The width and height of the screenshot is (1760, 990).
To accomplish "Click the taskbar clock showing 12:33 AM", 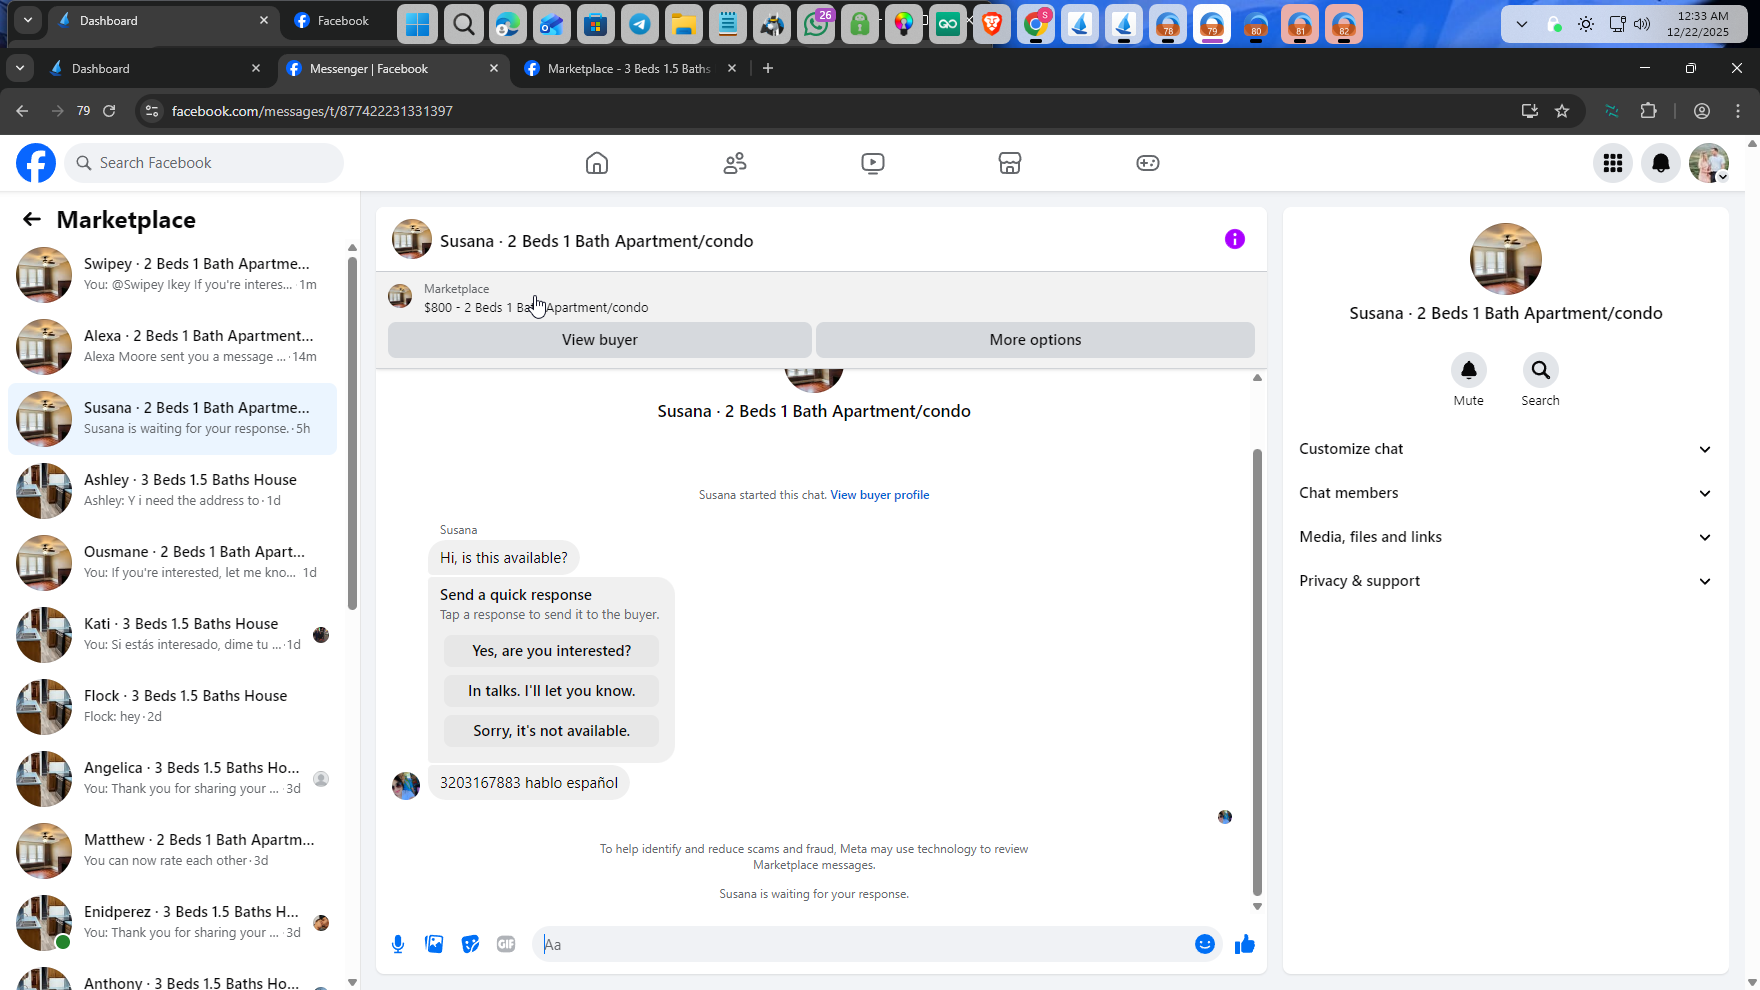I will tap(1698, 24).
